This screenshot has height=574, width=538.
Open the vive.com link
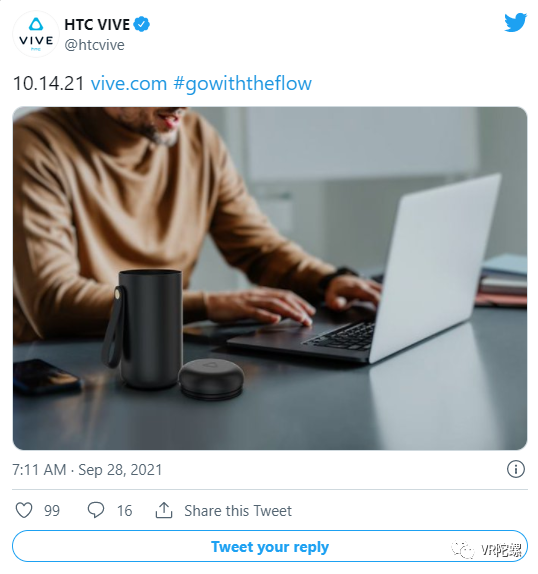(x=129, y=83)
